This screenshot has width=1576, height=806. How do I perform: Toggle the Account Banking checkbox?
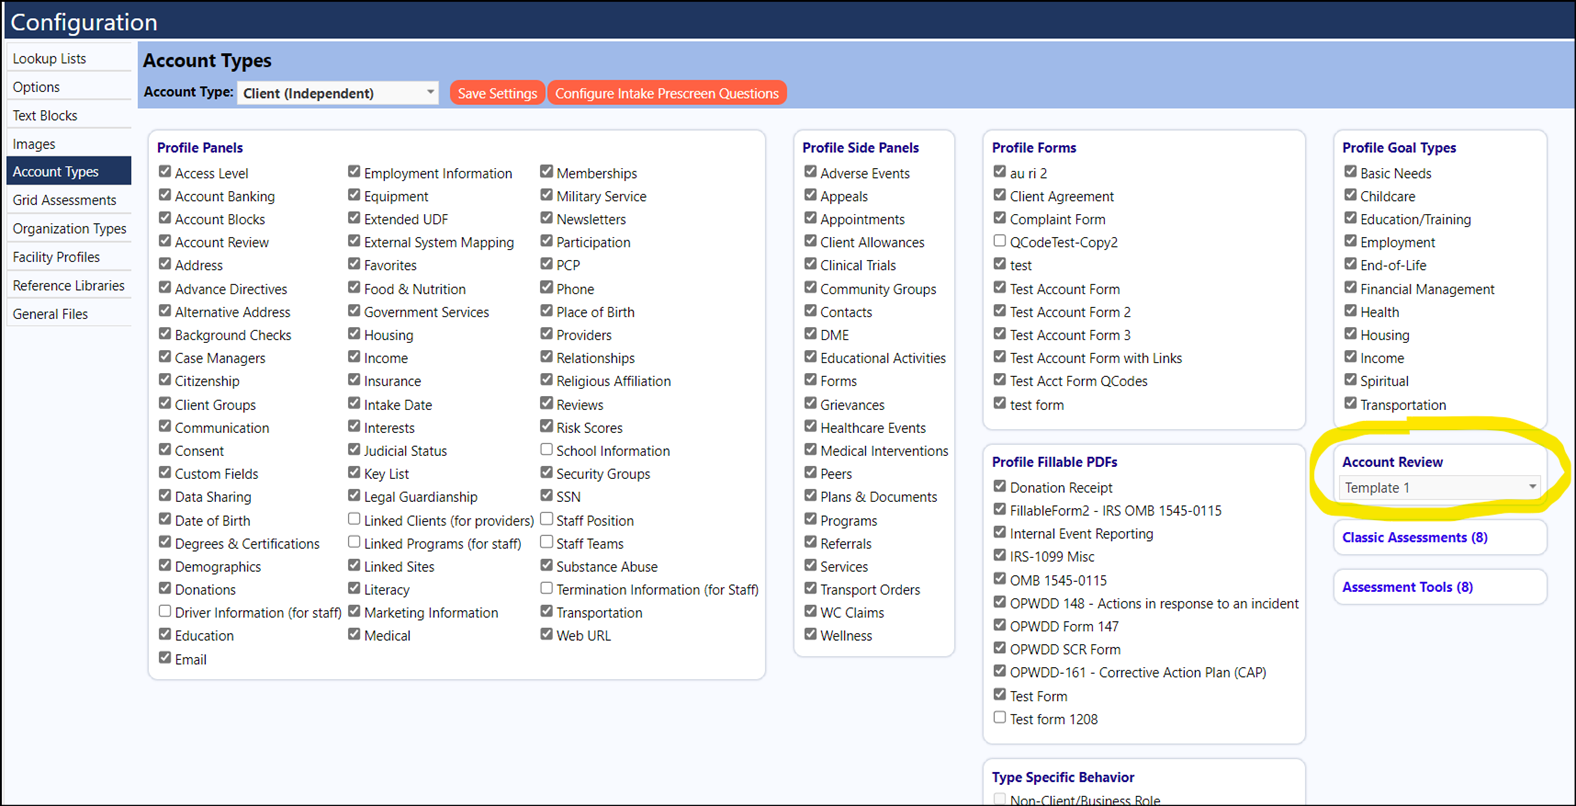click(165, 195)
